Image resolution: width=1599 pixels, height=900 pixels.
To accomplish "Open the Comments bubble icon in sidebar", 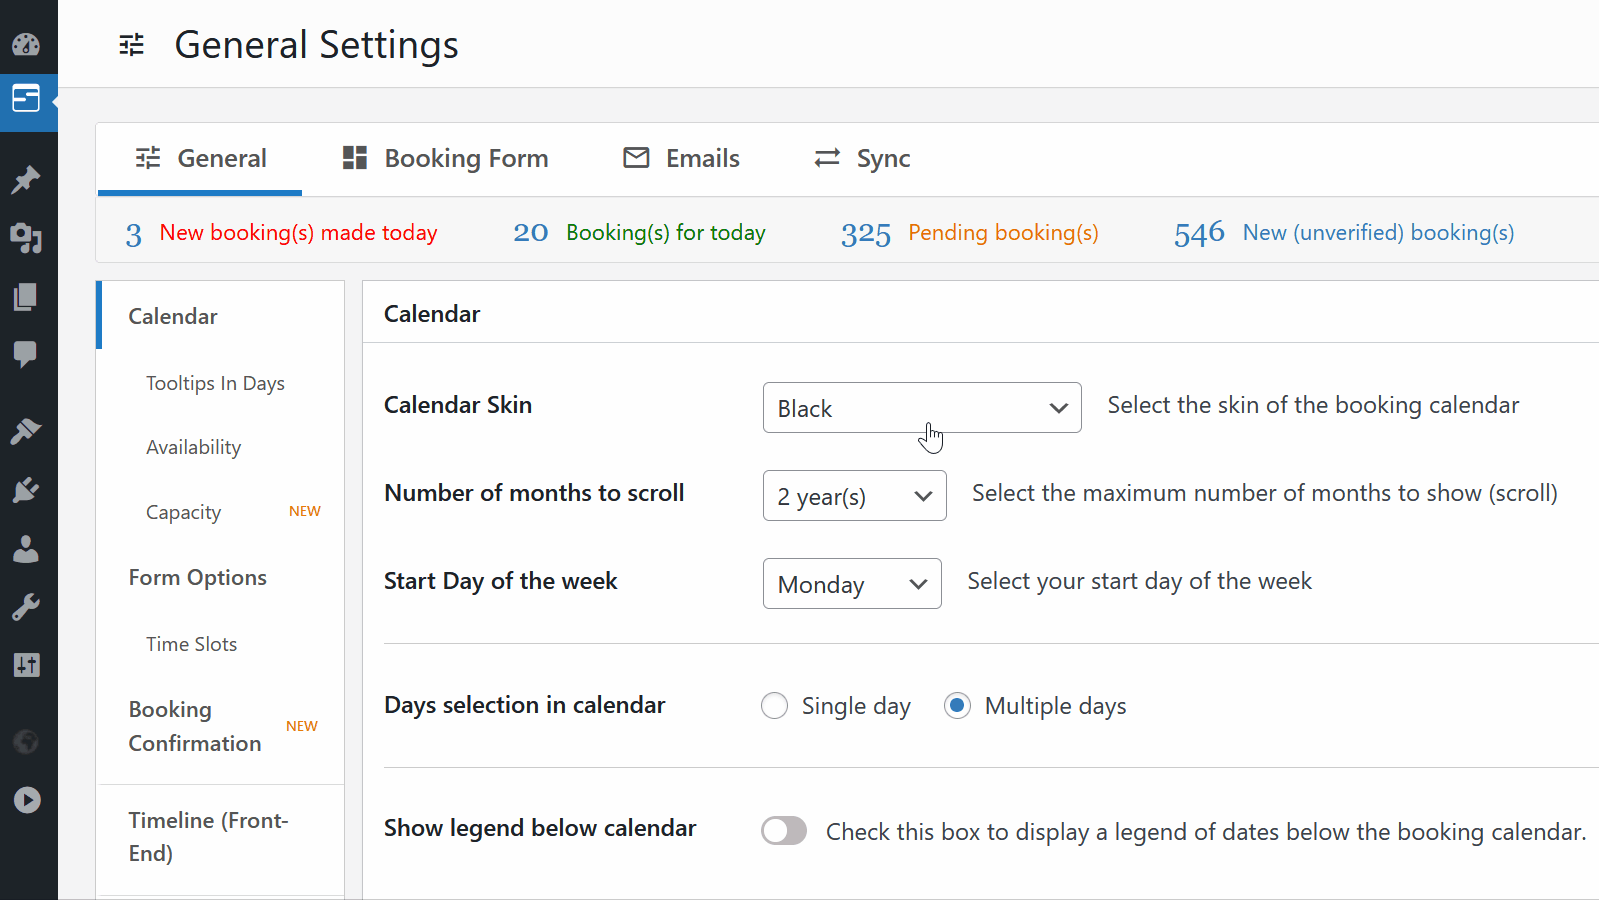I will (x=26, y=354).
